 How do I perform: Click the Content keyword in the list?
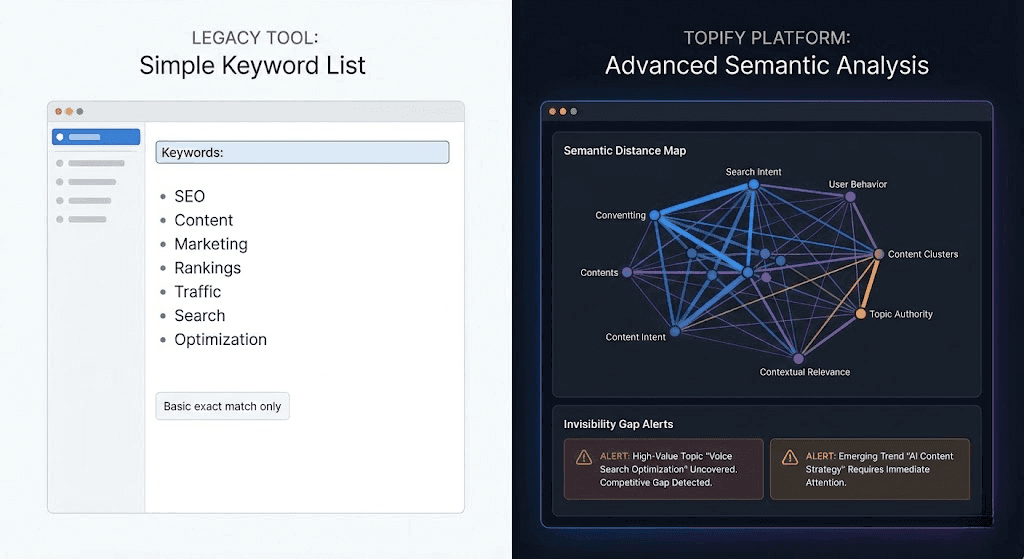click(203, 220)
